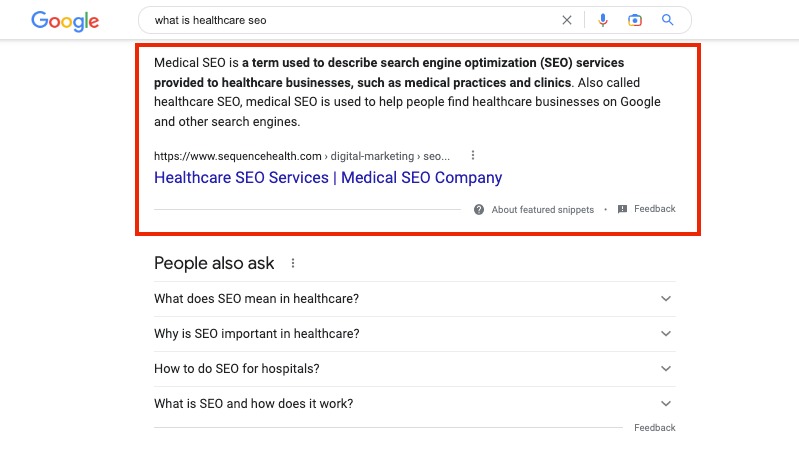
Task: Expand "How to do SEO for hospitals?"
Action: point(667,369)
